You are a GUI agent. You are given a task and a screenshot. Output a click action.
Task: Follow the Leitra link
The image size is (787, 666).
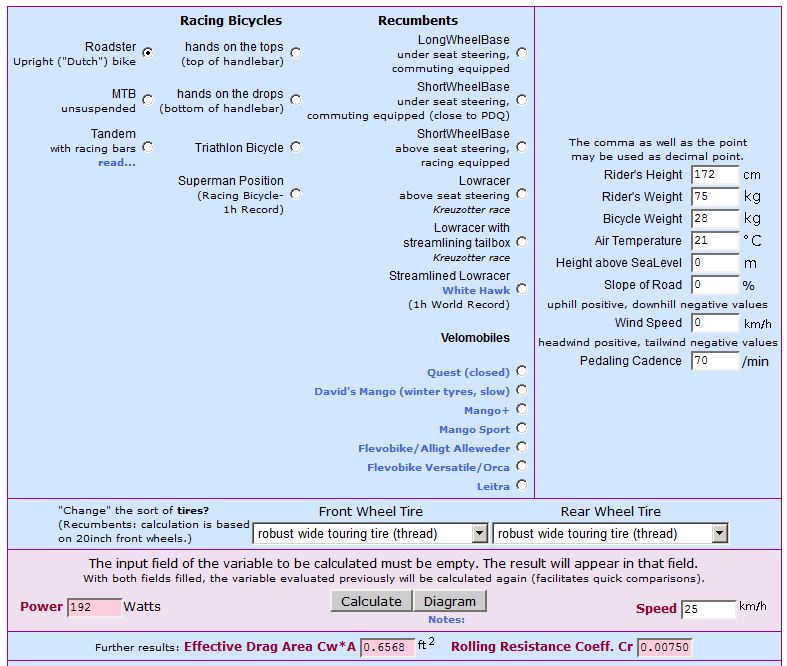pyautogui.click(x=493, y=486)
